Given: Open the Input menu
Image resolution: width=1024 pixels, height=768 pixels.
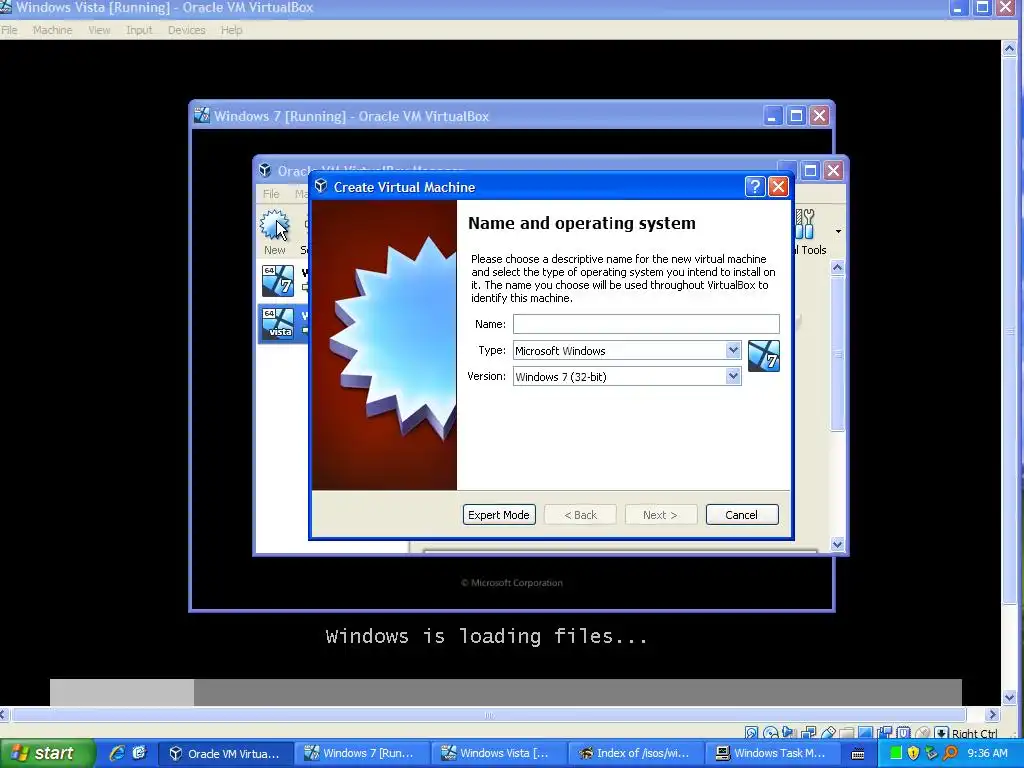Looking at the screenshot, I should (x=139, y=30).
